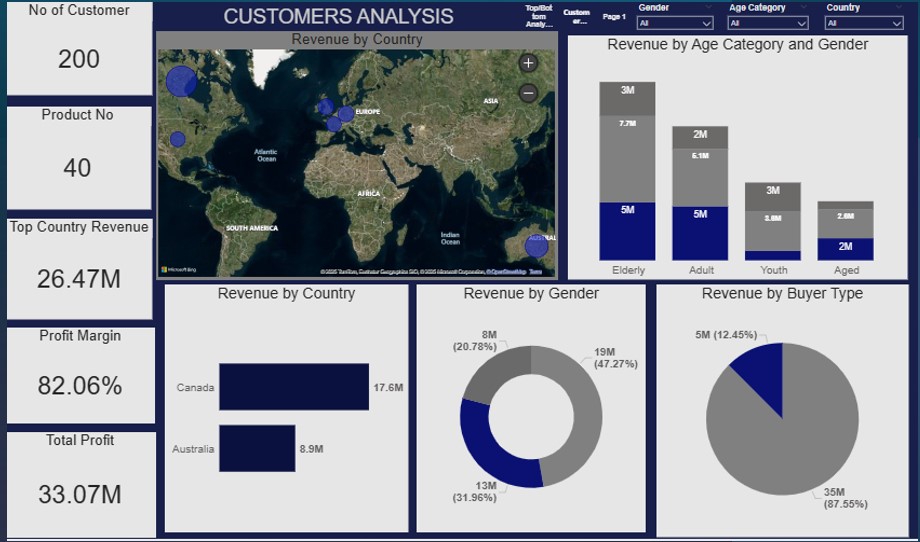Image resolution: width=920 pixels, height=542 pixels.
Task: Click the Revenue by Age Category and Gender title
Action: pyautogui.click(x=738, y=45)
